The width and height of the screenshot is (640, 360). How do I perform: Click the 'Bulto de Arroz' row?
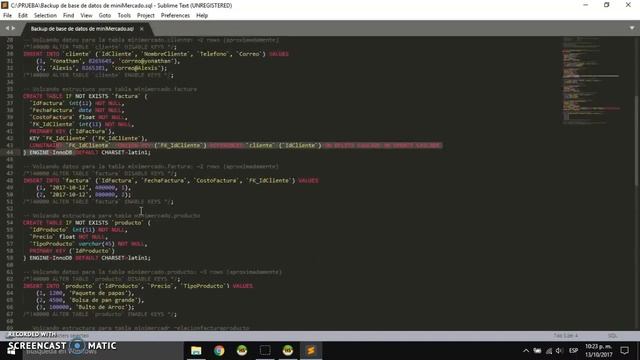(85, 307)
